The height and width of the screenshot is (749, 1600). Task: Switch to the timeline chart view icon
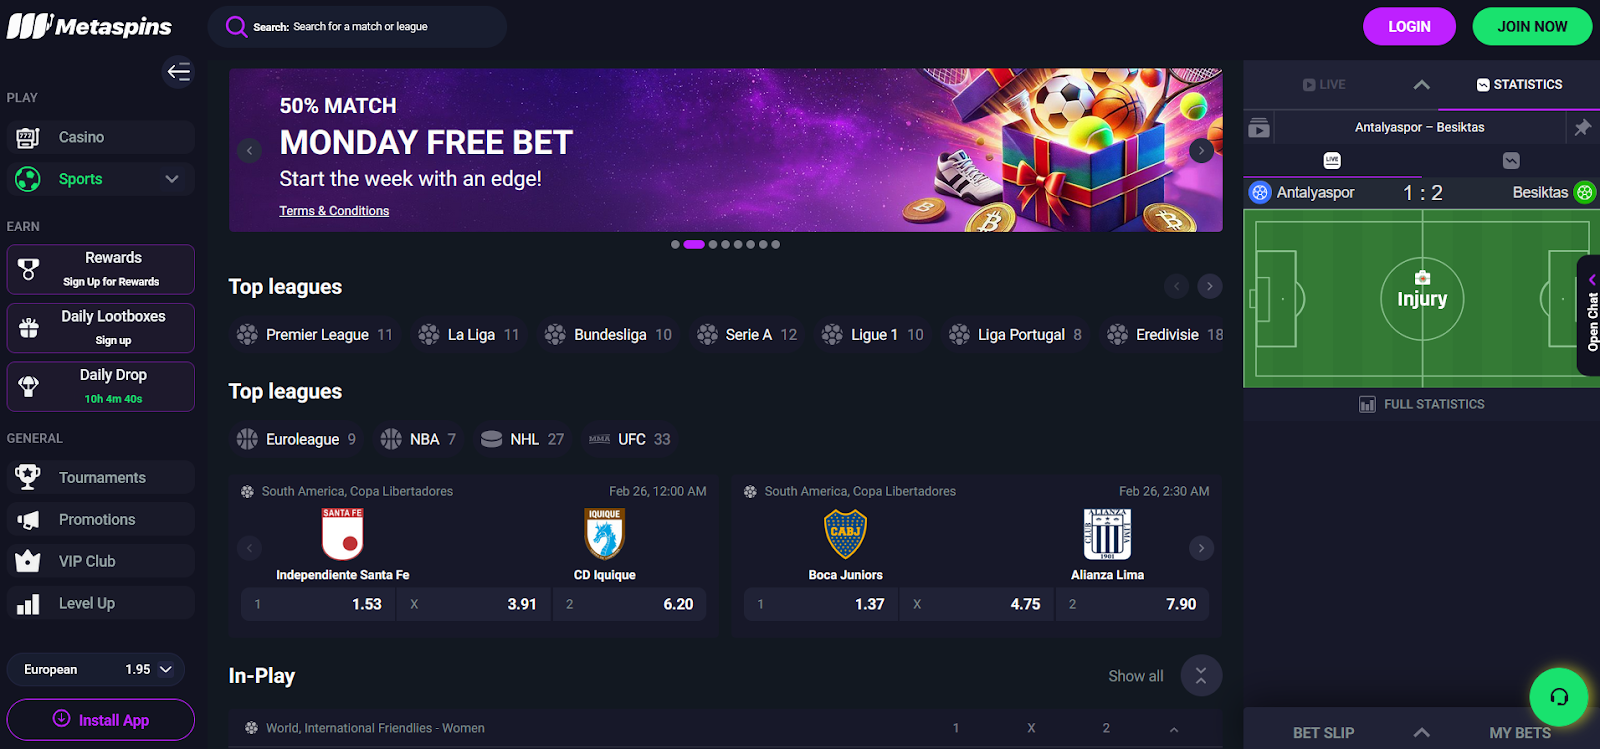pos(1511,160)
